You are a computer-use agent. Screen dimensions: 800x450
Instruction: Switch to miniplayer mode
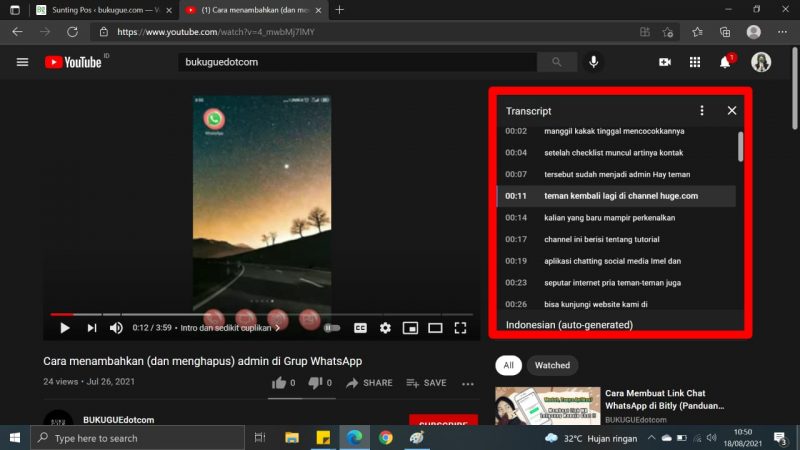click(x=410, y=328)
